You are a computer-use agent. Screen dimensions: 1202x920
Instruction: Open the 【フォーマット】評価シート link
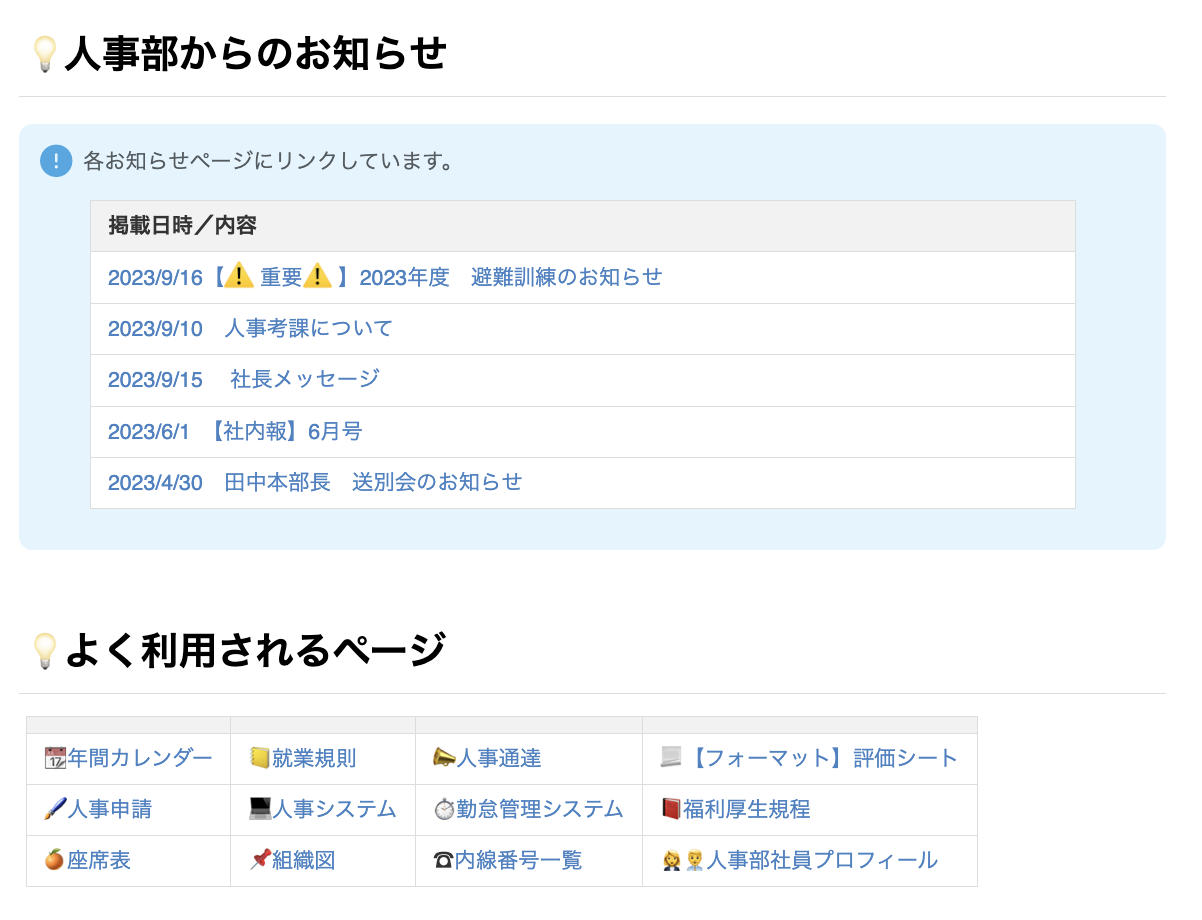[823, 759]
